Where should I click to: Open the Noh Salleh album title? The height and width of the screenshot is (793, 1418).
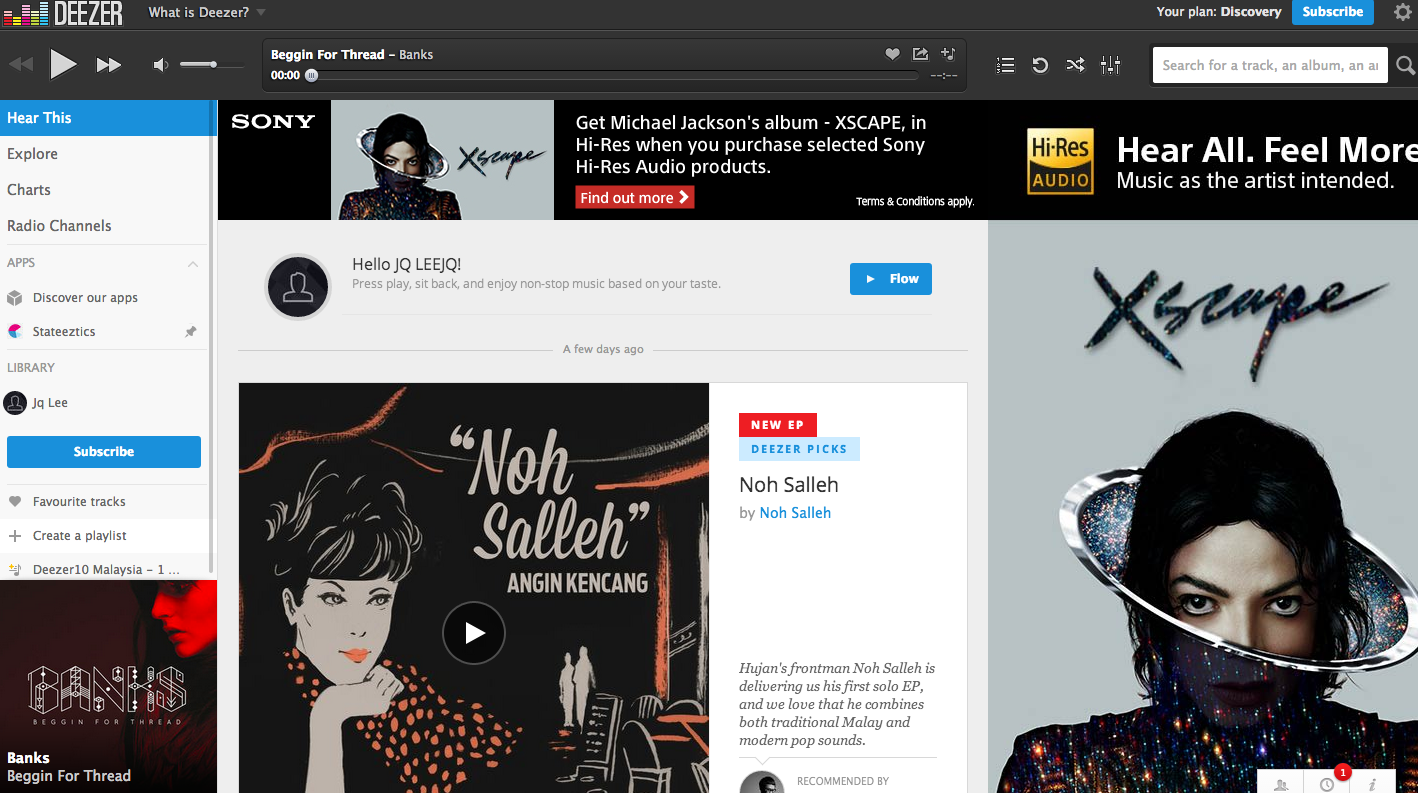(789, 485)
